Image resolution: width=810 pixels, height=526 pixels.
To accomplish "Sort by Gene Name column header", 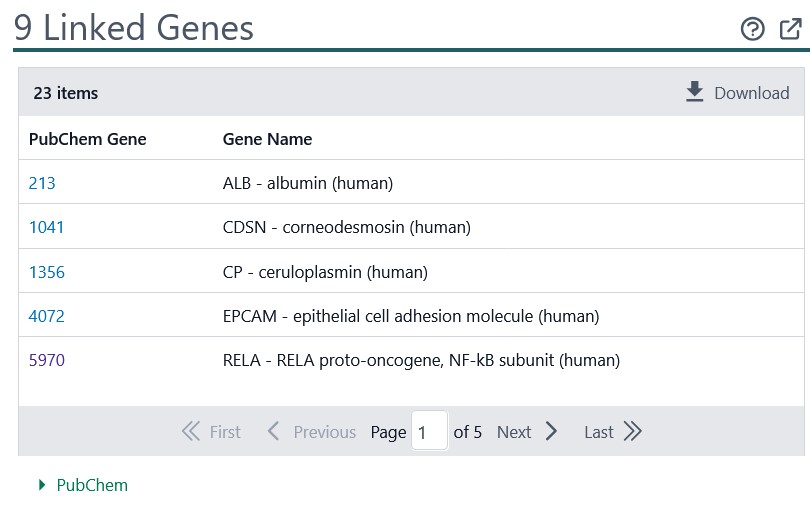I will (x=267, y=139).
